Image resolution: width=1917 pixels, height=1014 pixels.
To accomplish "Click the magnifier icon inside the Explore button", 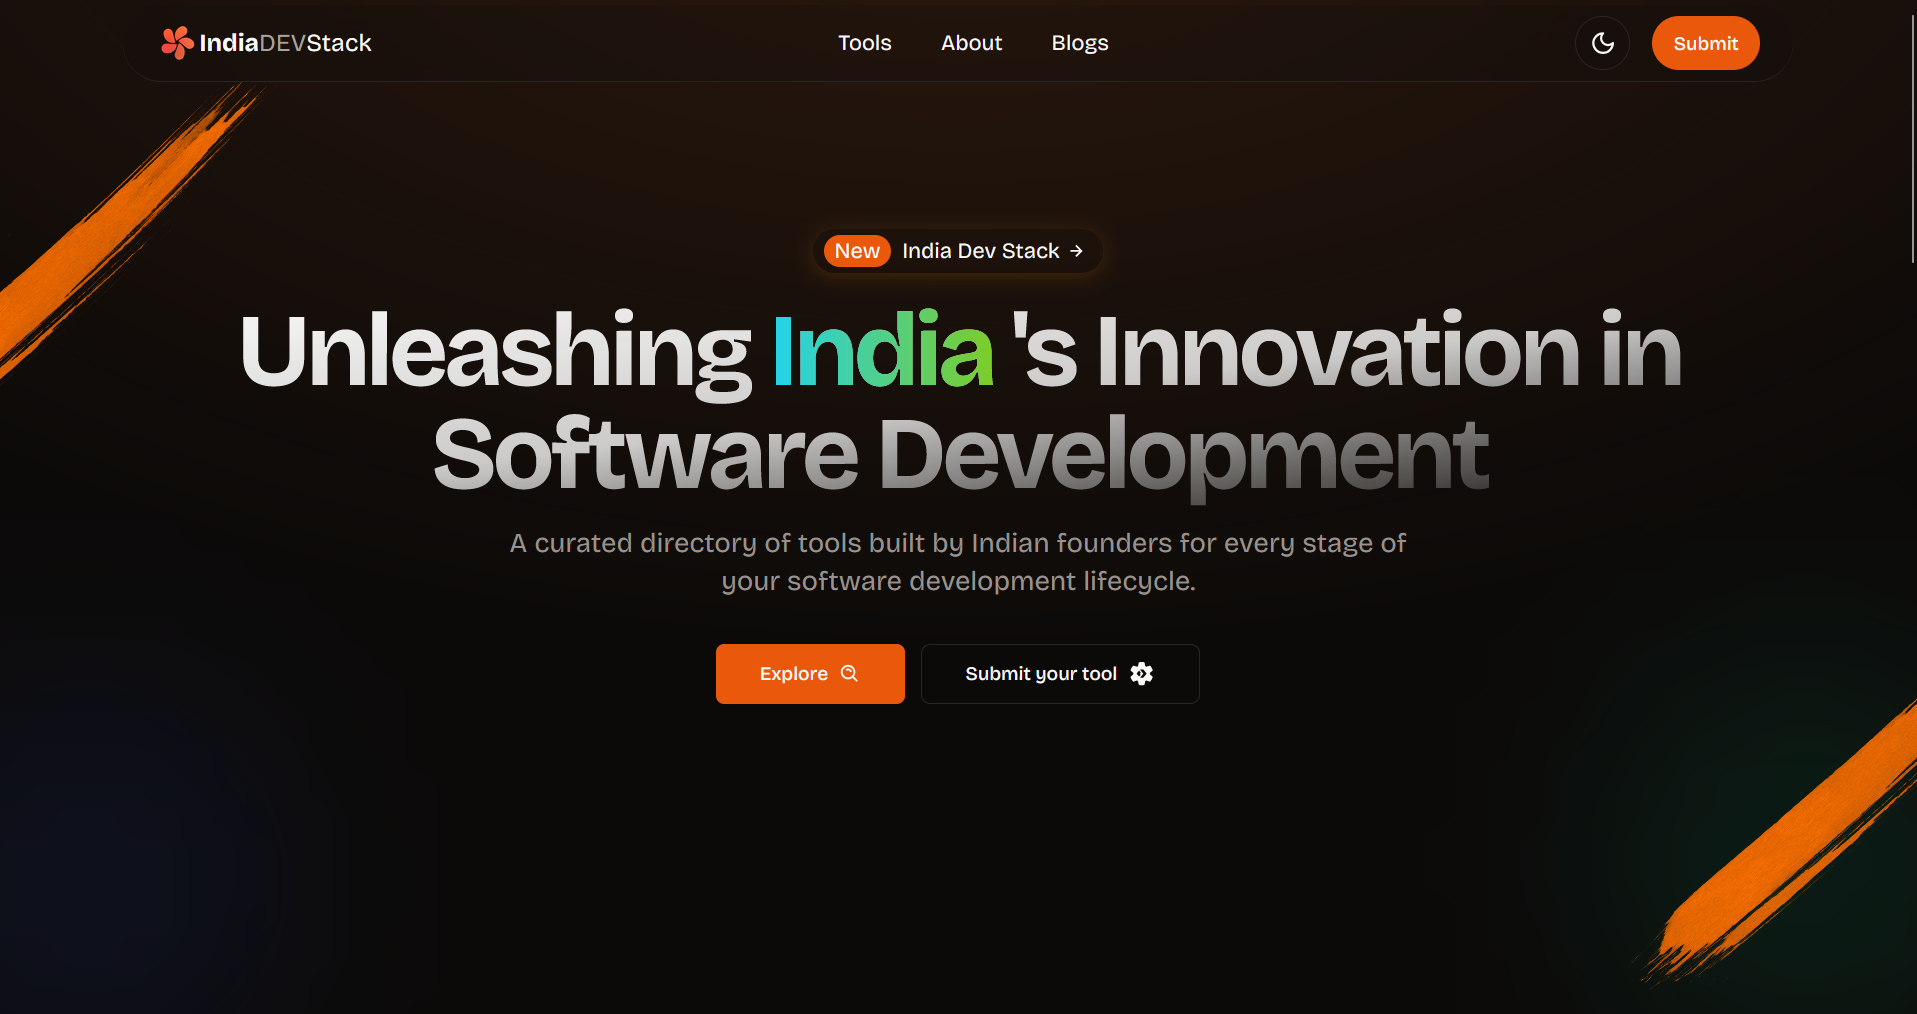I will tap(848, 673).
